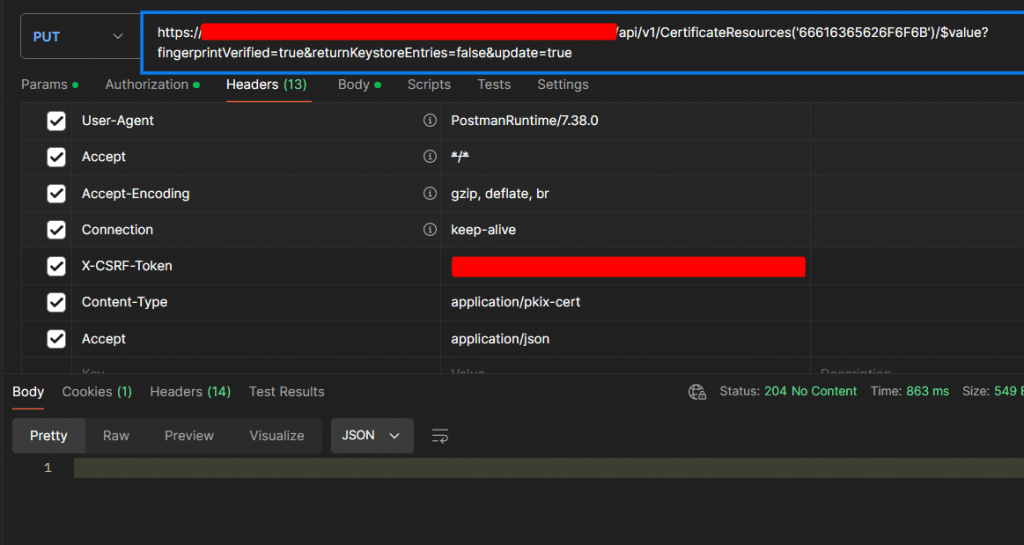Open the JSON format dropdown
This screenshot has height=545, width=1024.
click(372, 435)
